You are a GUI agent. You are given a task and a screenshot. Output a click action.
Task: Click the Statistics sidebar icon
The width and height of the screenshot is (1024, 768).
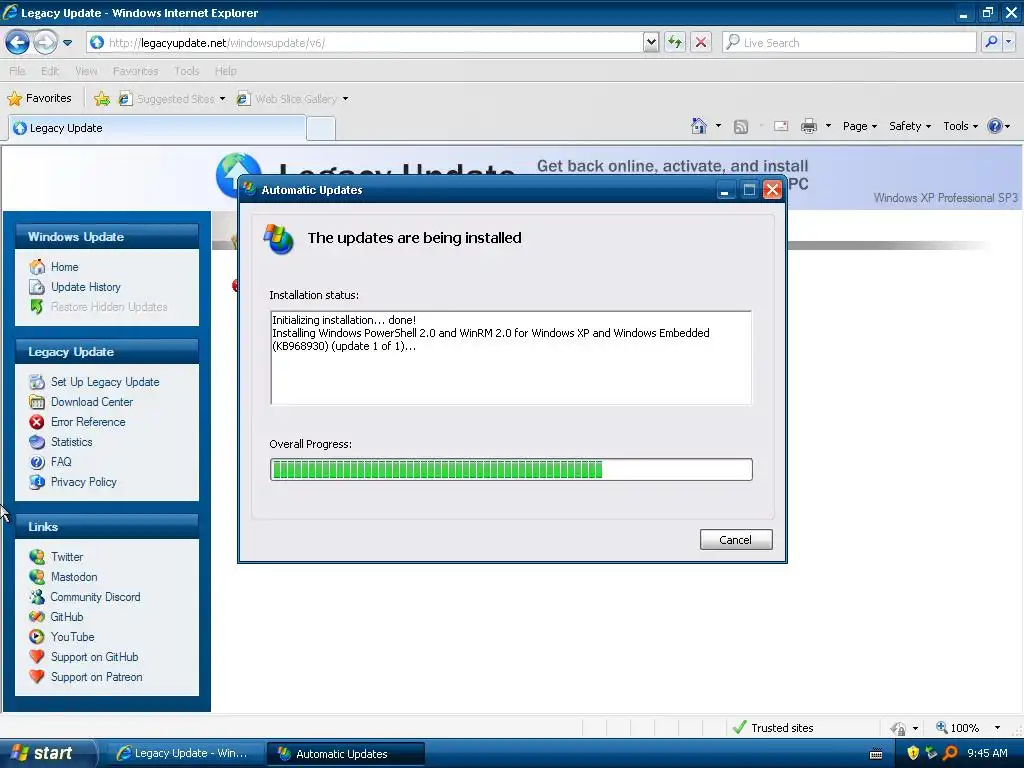(x=37, y=442)
